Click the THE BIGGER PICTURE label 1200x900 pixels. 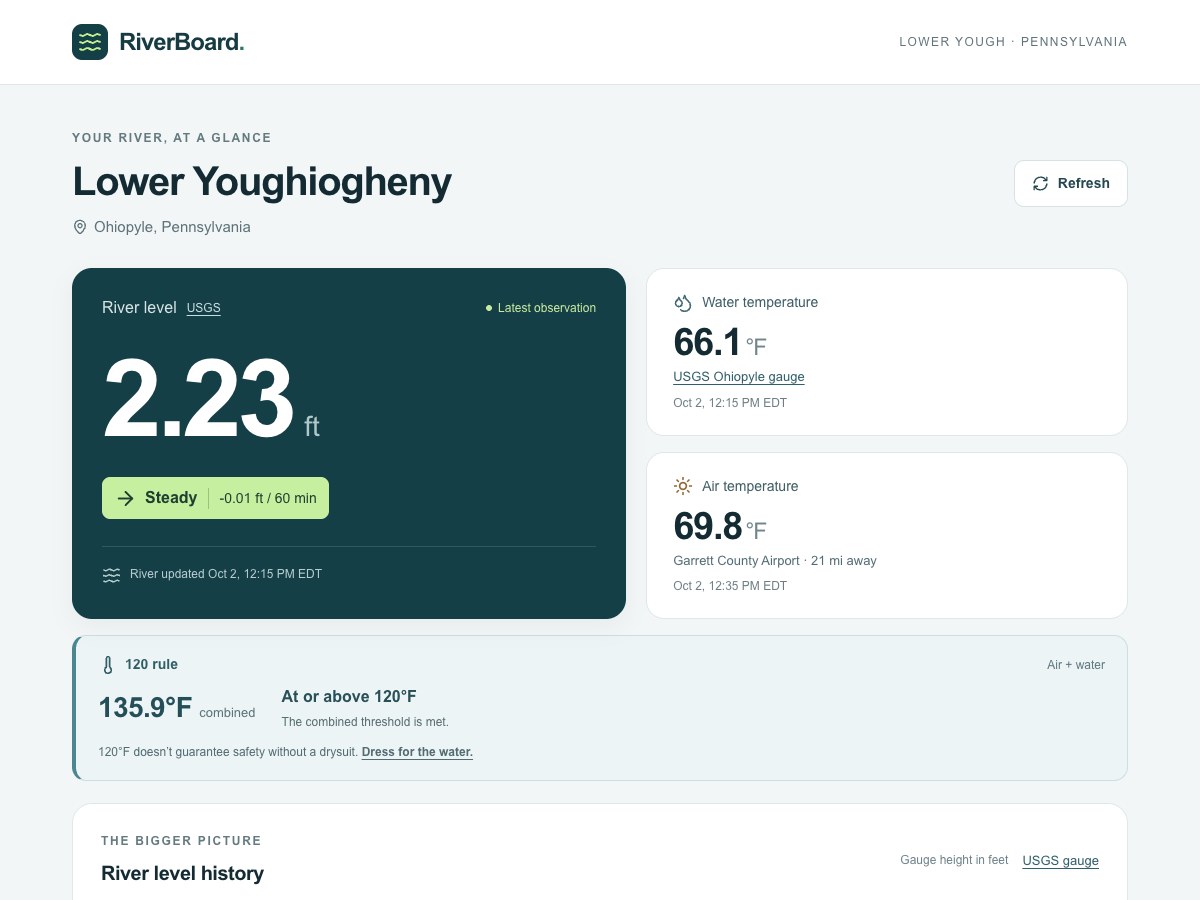[x=181, y=841]
